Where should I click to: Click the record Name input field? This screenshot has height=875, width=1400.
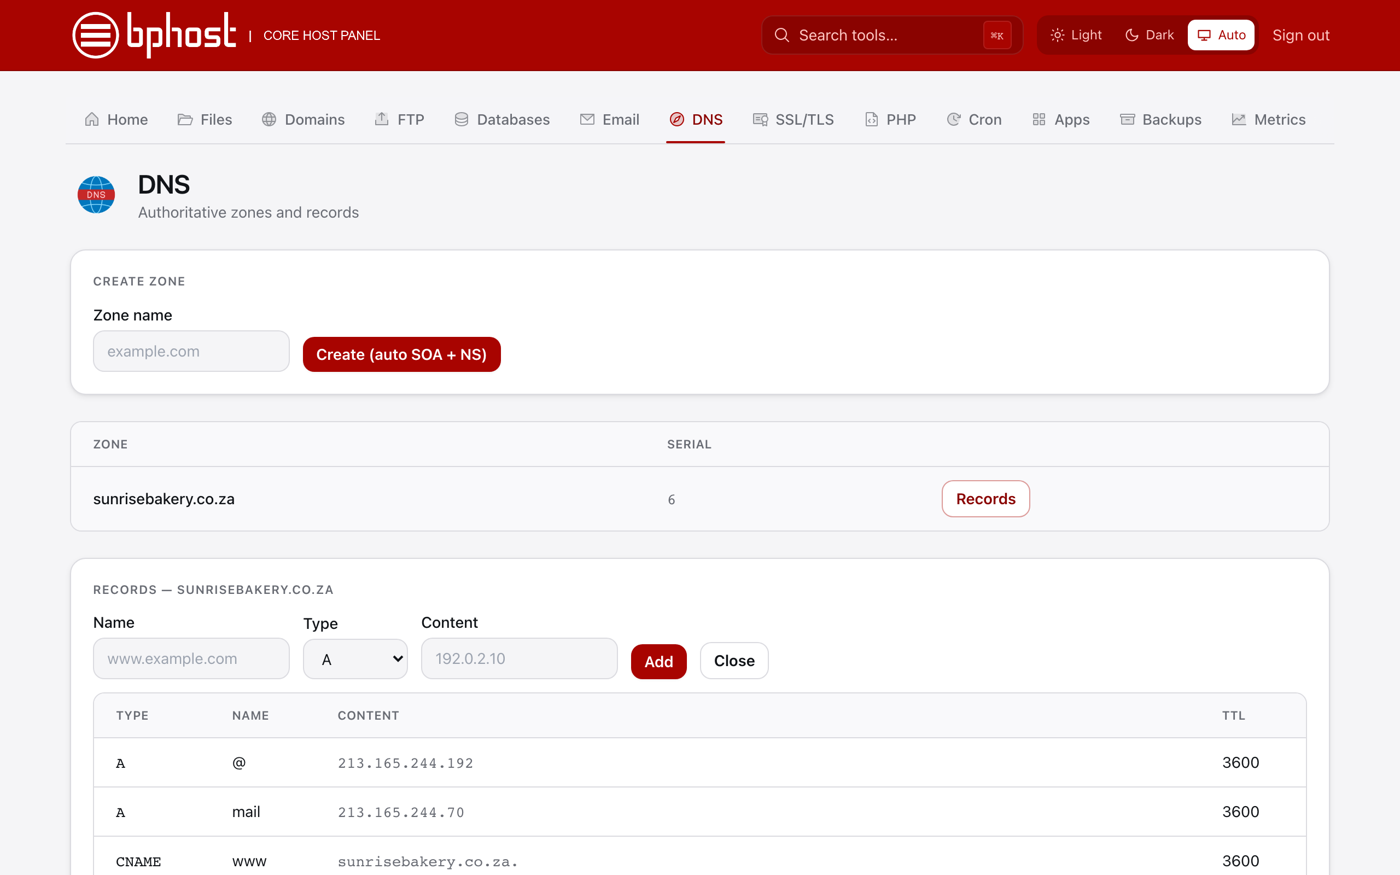tap(191, 659)
